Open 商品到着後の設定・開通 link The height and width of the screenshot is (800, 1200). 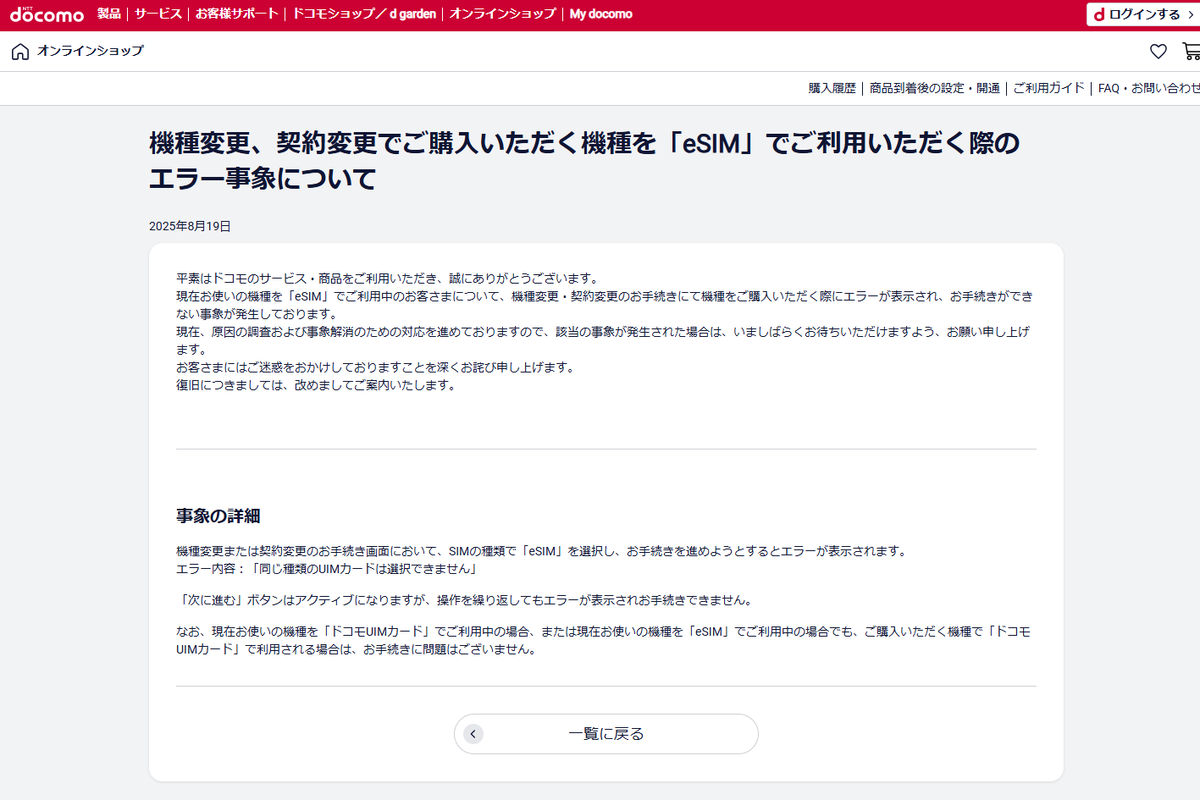tap(934, 88)
